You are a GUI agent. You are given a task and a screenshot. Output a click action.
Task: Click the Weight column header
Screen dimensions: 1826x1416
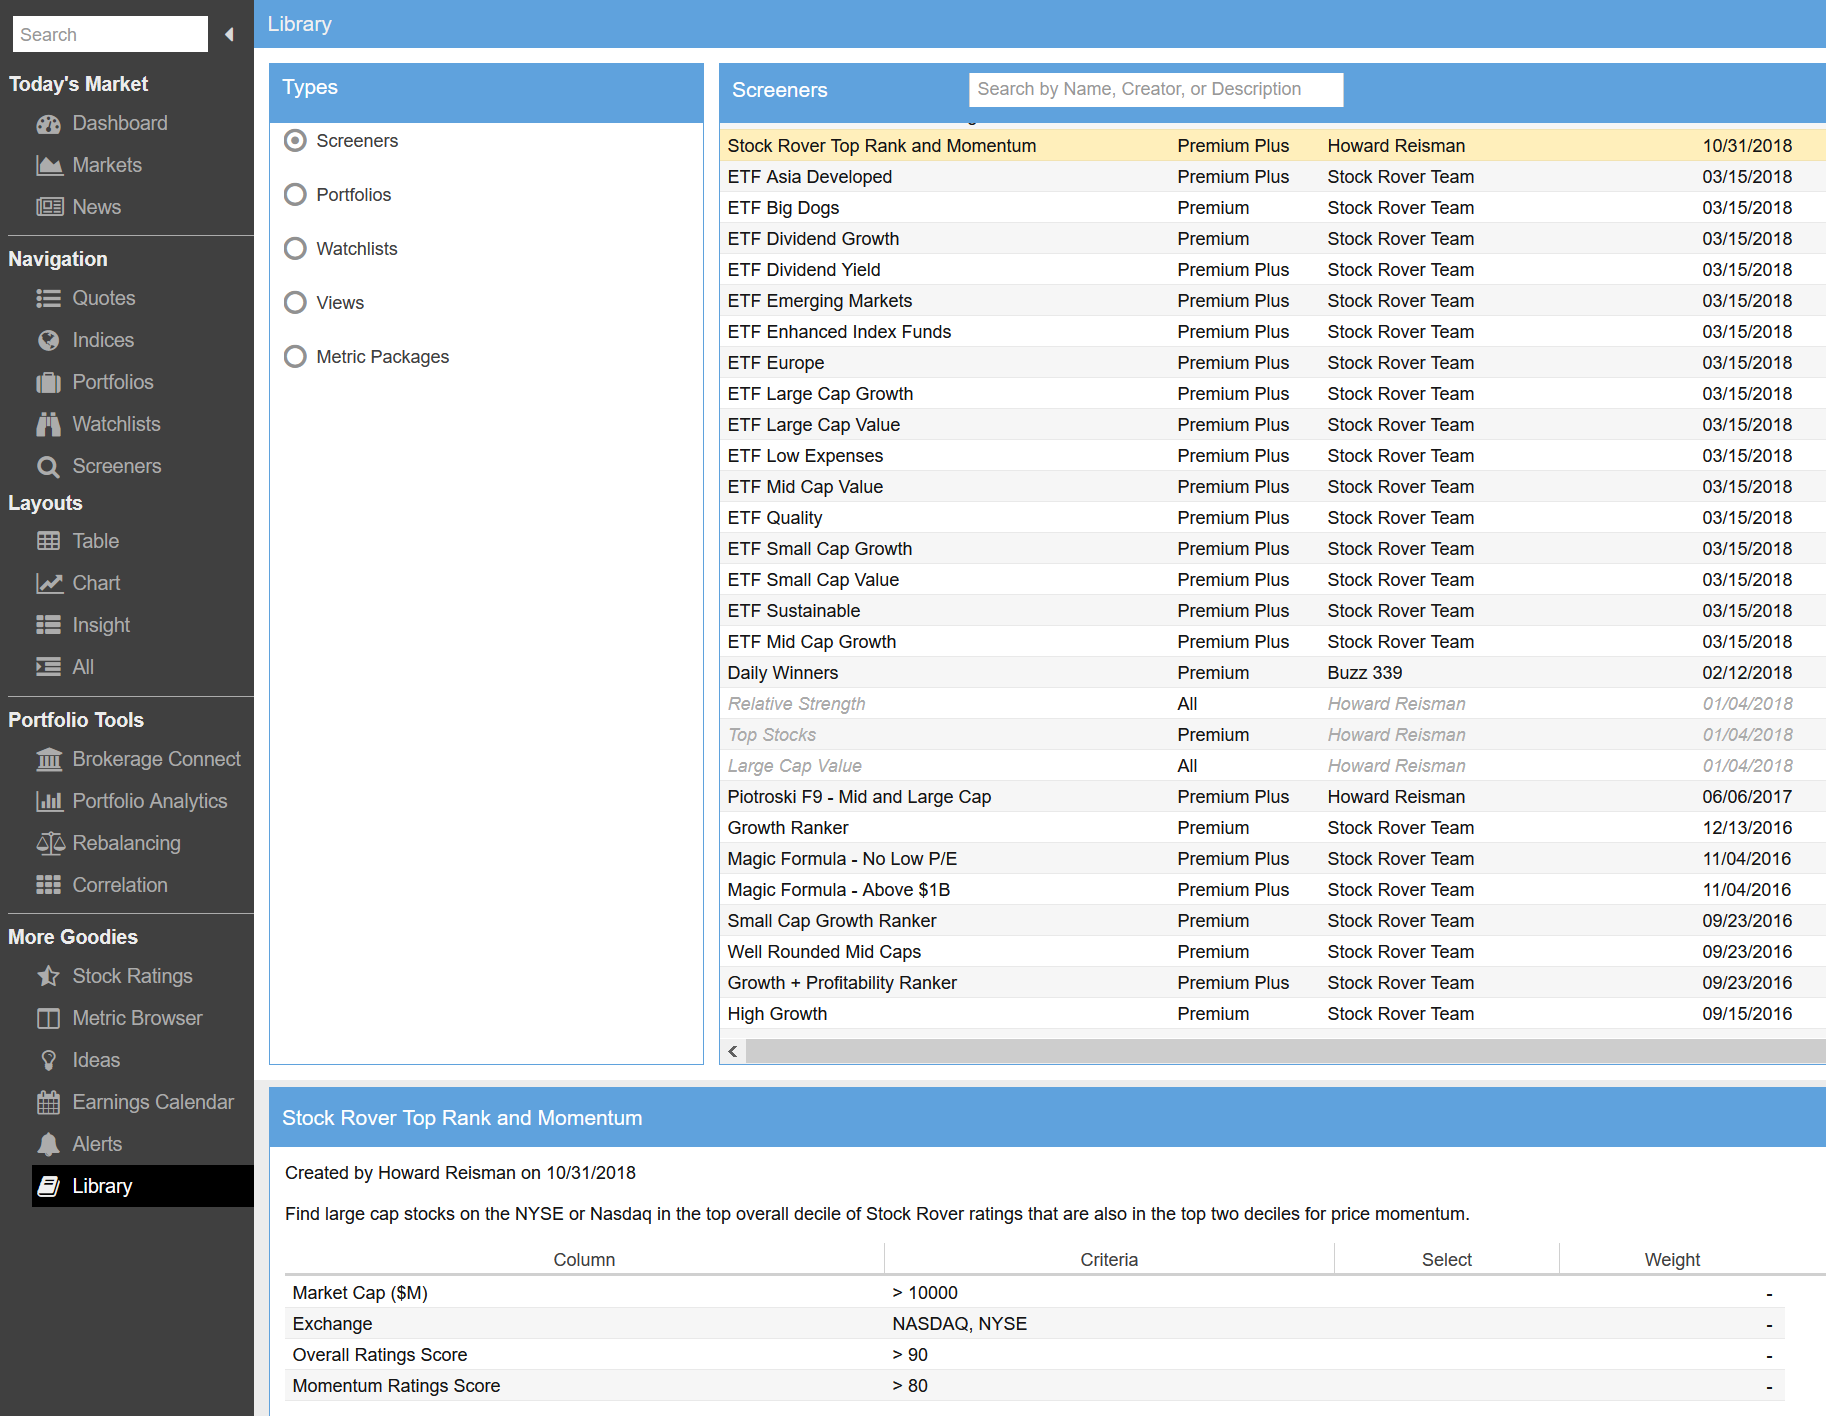click(x=1672, y=1260)
